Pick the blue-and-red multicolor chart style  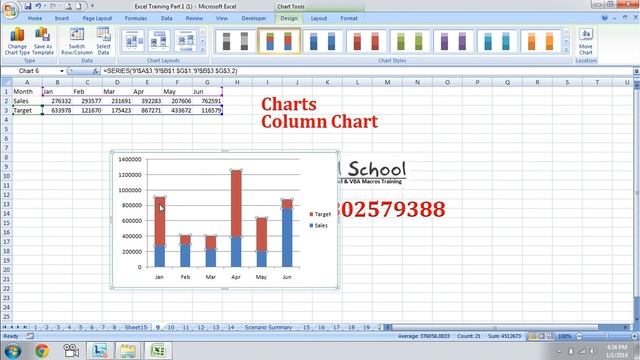tap(279, 41)
